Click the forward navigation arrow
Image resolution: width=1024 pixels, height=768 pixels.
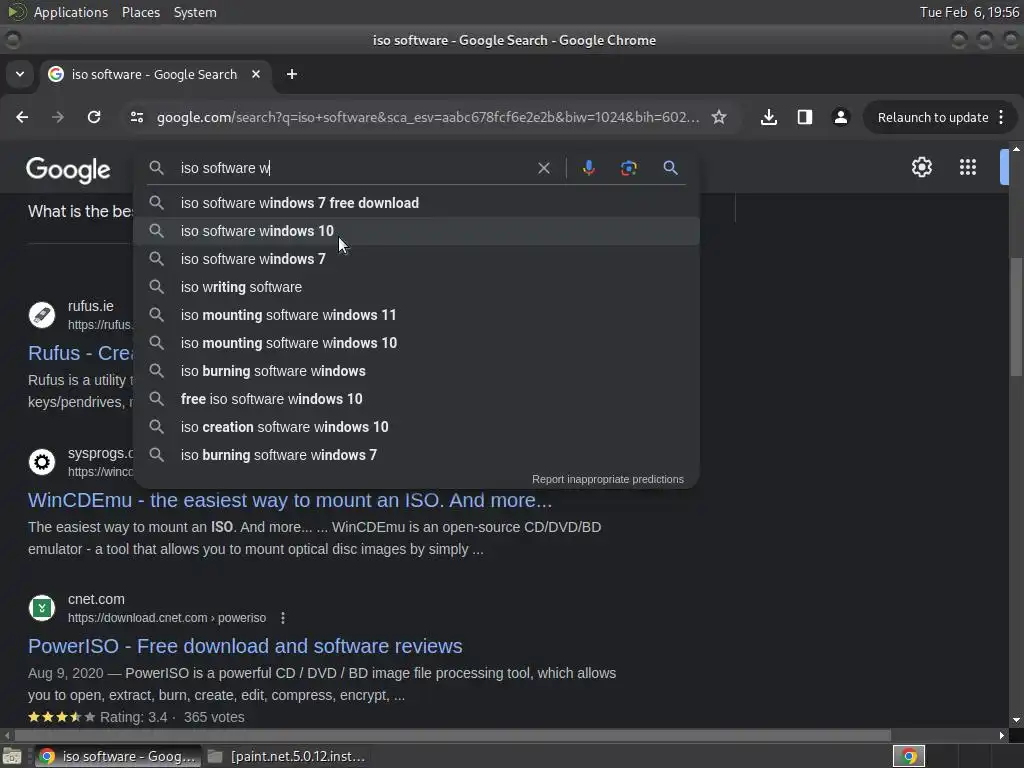[x=58, y=117]
